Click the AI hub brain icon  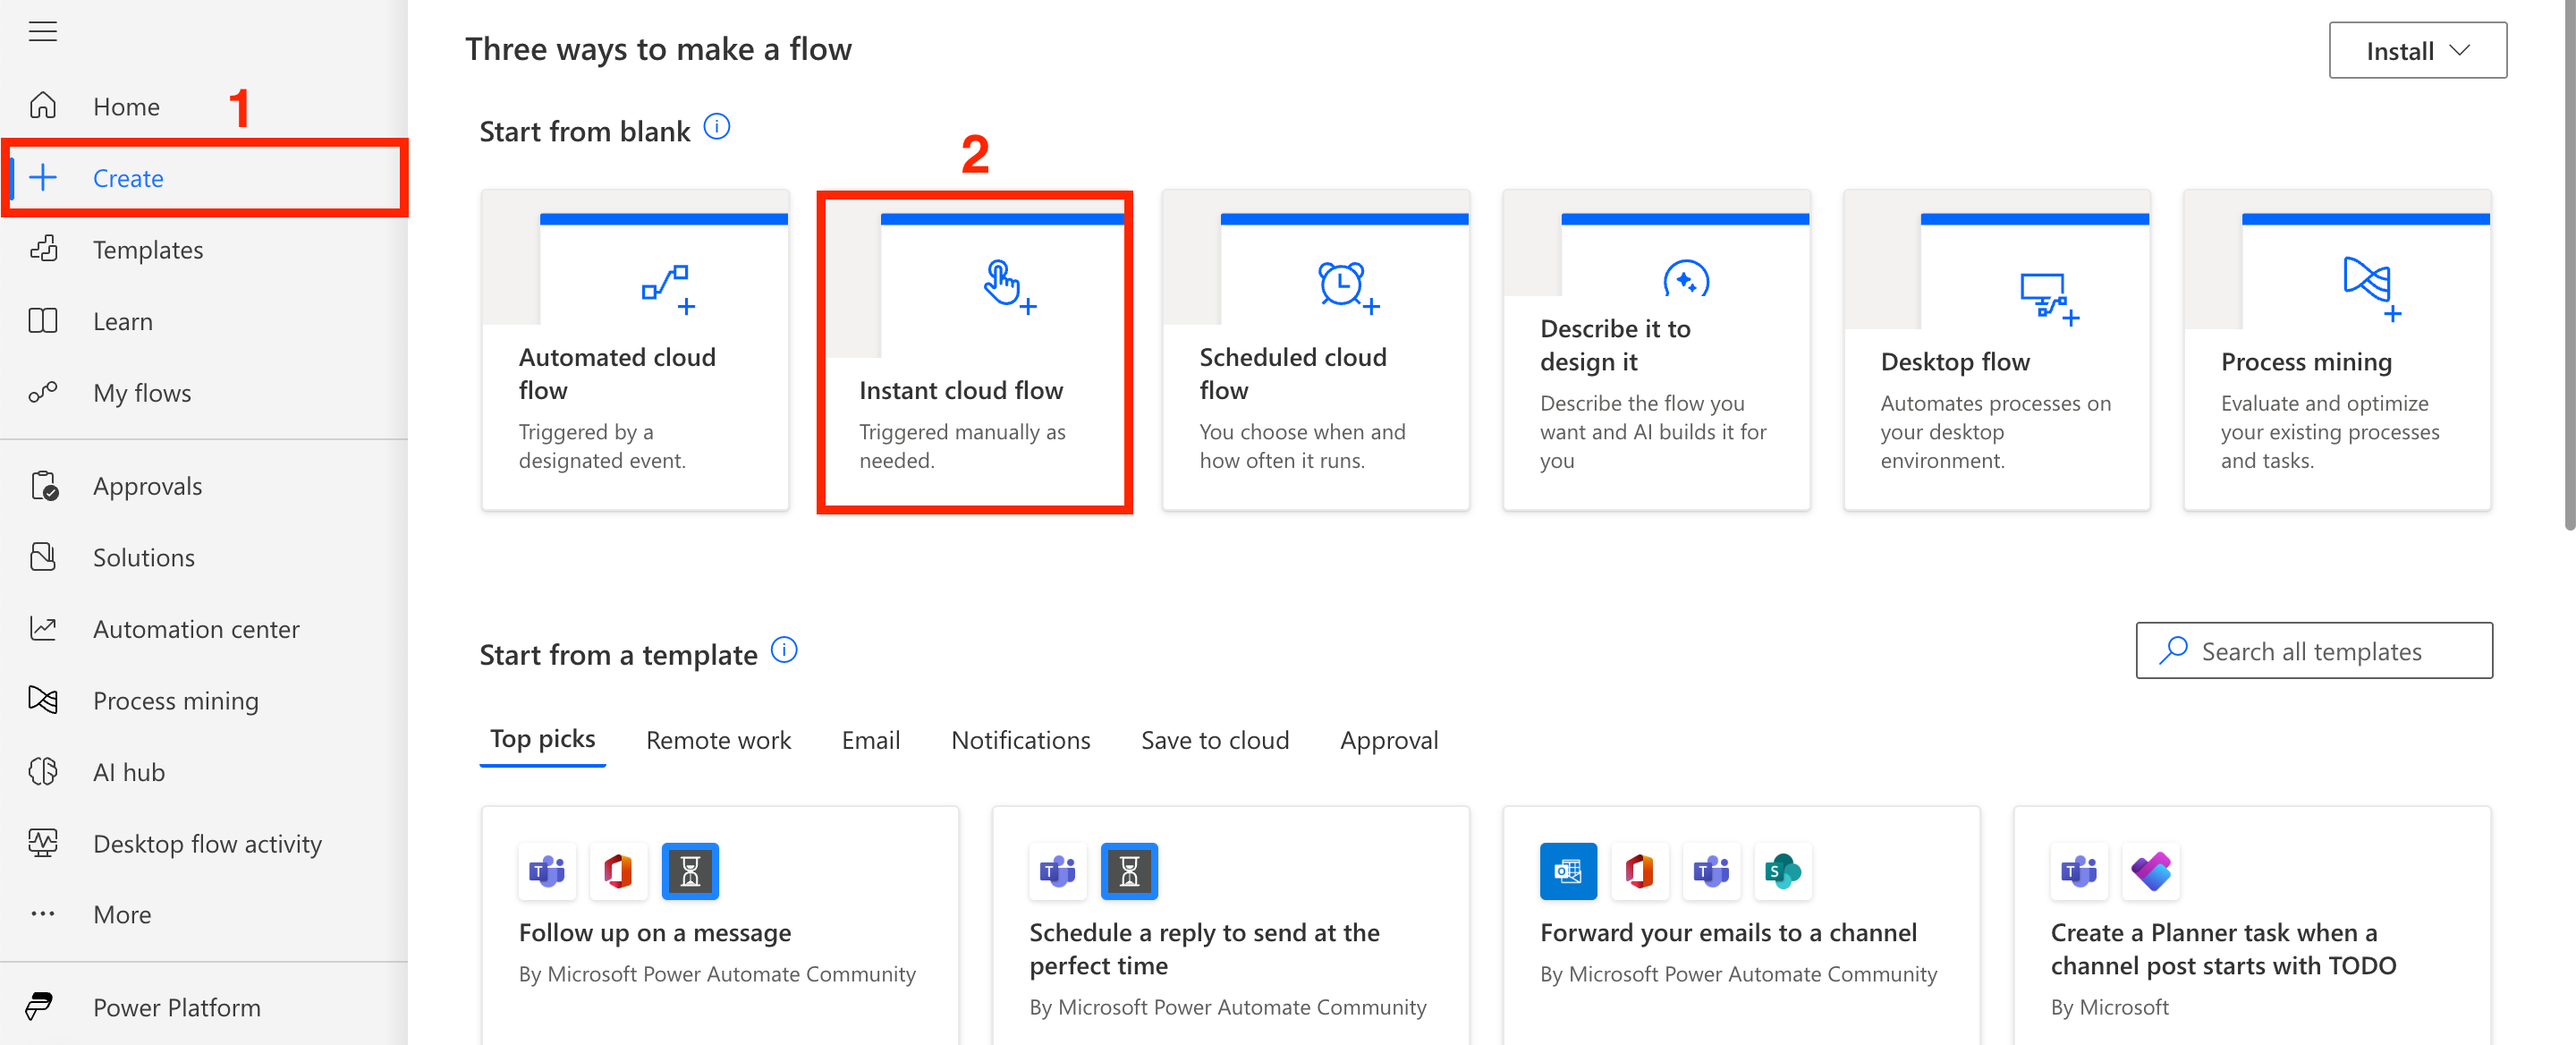pyautogui.click(x=43, y=772)
